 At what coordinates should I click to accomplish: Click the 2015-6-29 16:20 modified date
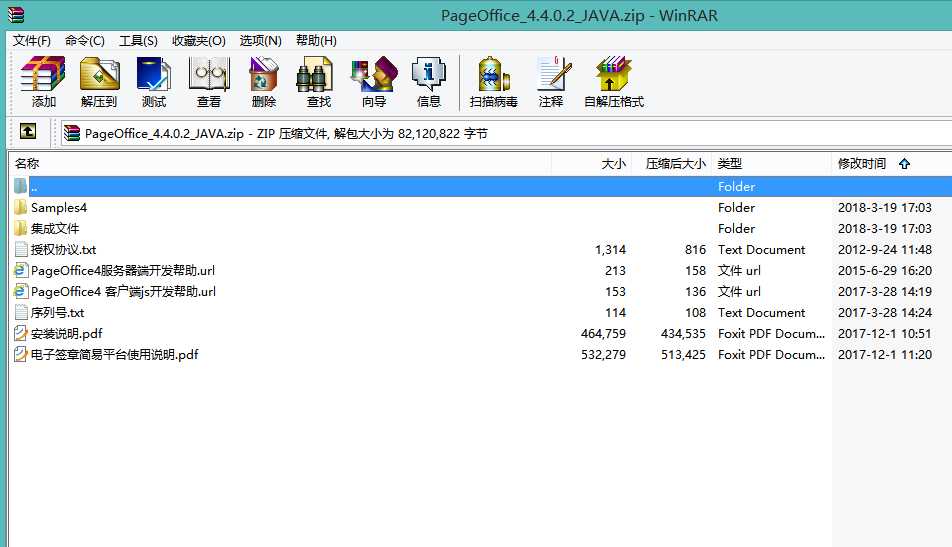pos(885,270)
